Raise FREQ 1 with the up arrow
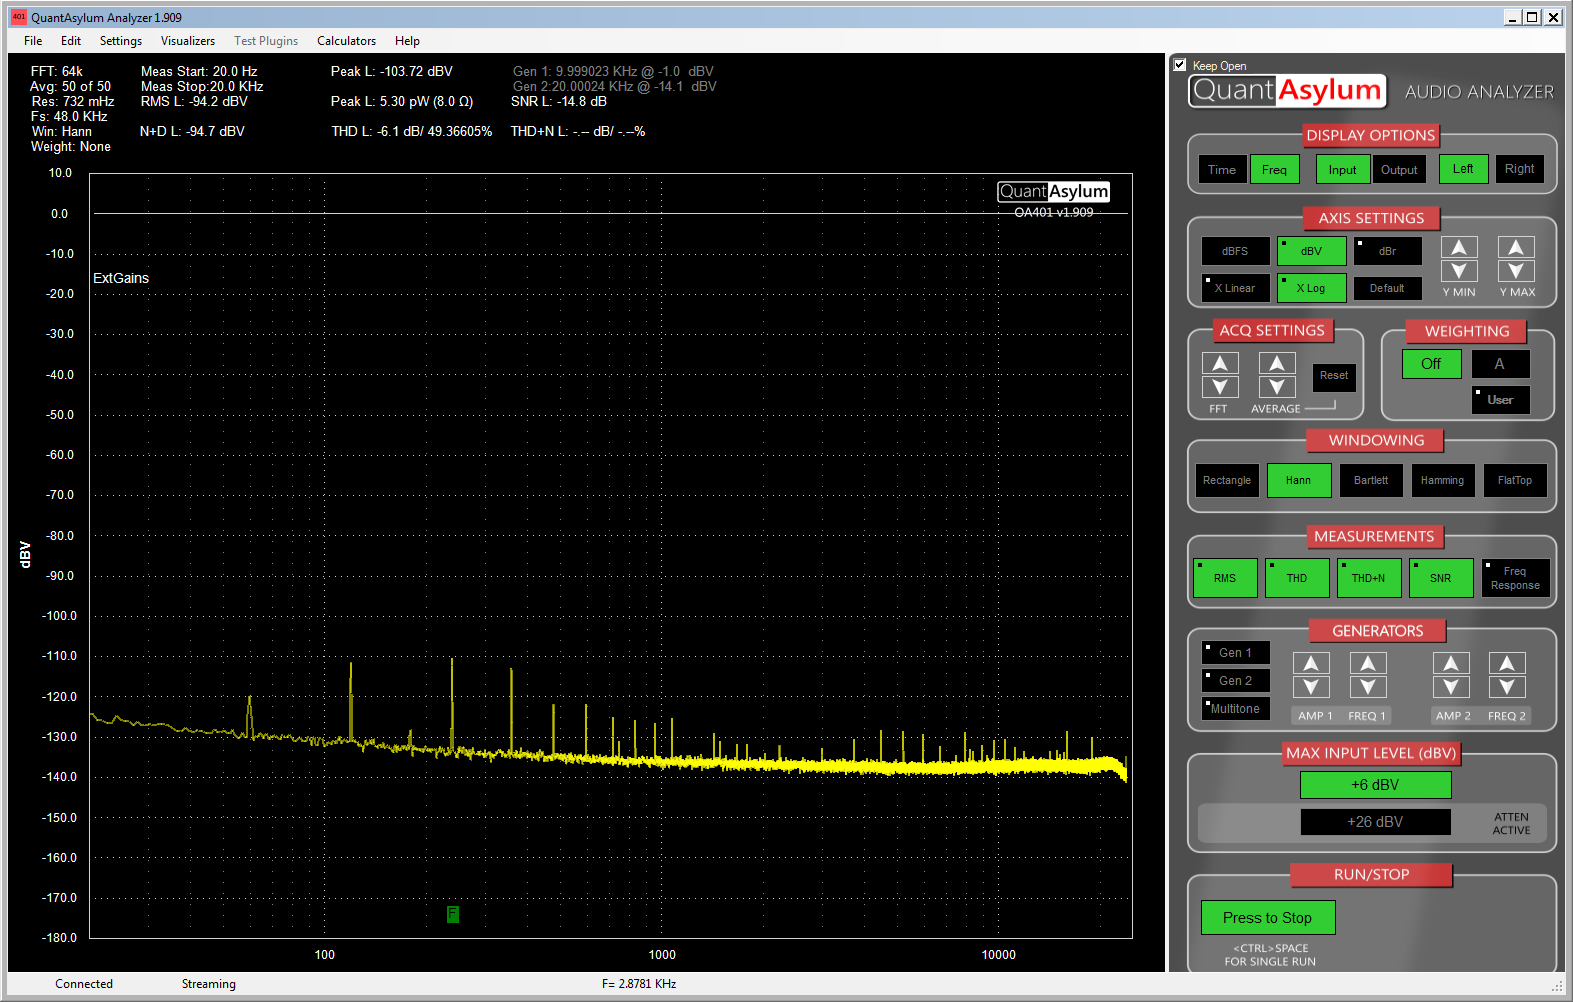Image resolution: width=1573 pixels, height=1002 pixels. [x=1368, y=663]
